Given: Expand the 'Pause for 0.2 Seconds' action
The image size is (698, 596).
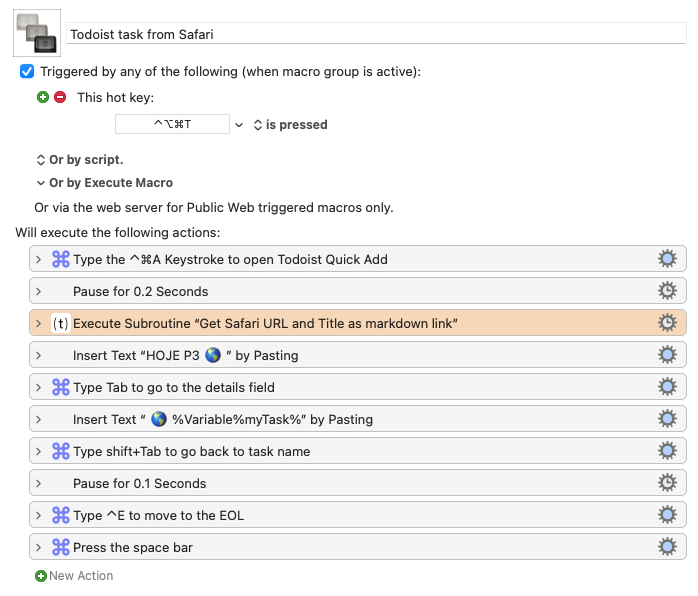Looking at the screenshot, I should tap(38, 292).
